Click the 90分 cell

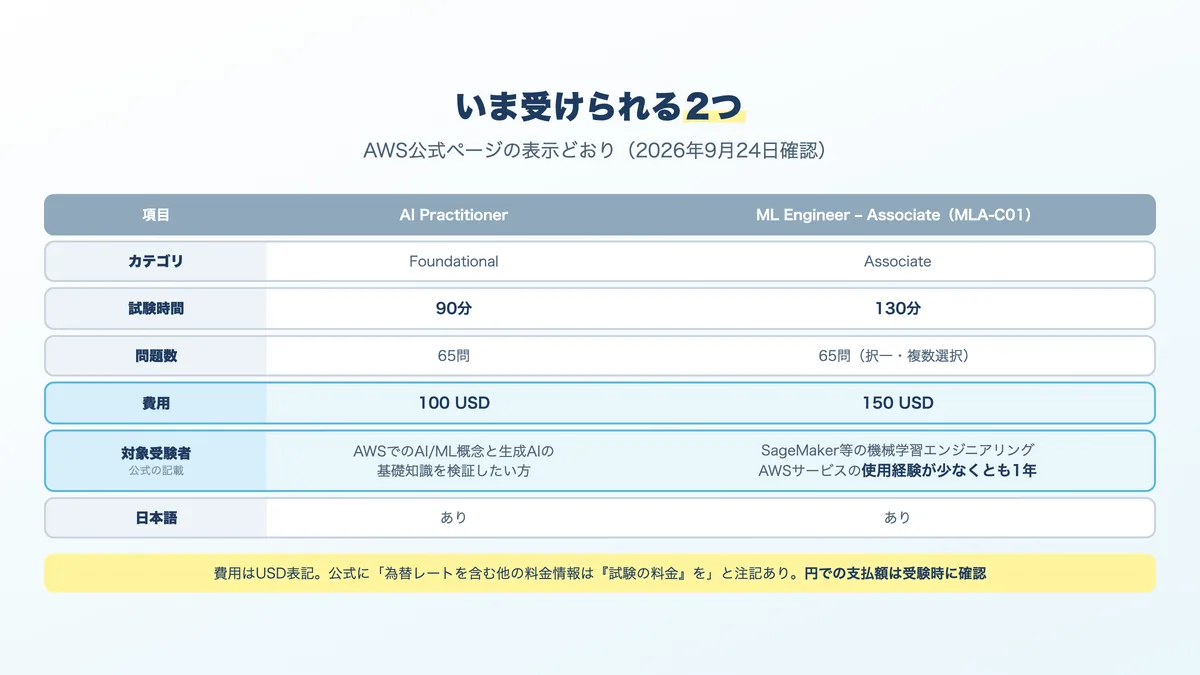point(454,308)
